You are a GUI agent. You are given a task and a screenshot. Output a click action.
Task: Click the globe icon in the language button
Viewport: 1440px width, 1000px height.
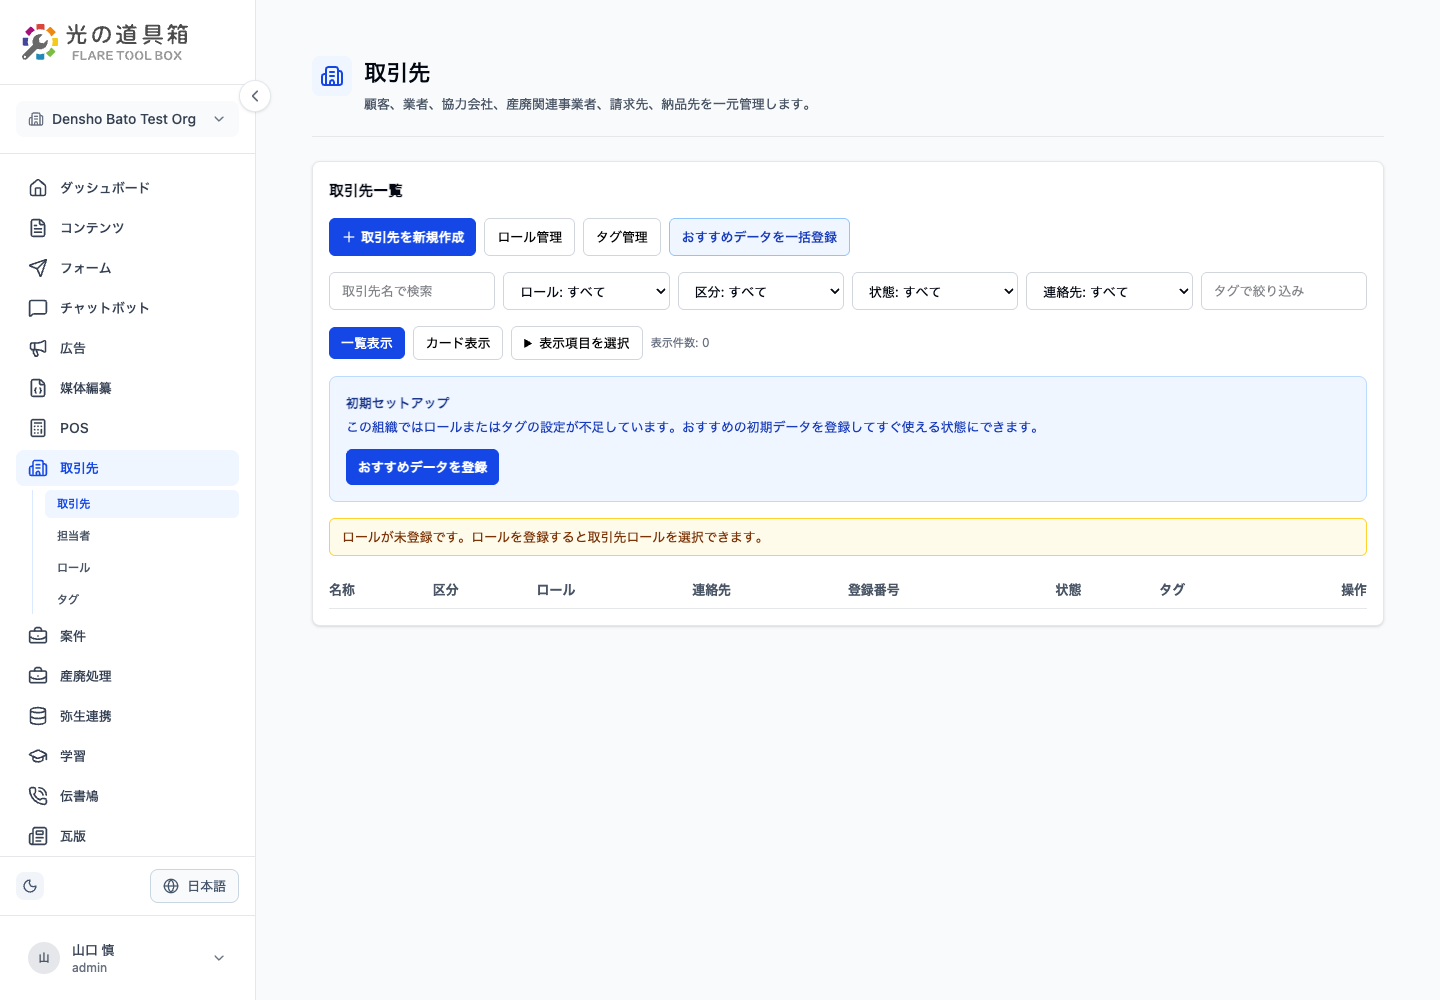pyautogui.click(x=171, y=886)
